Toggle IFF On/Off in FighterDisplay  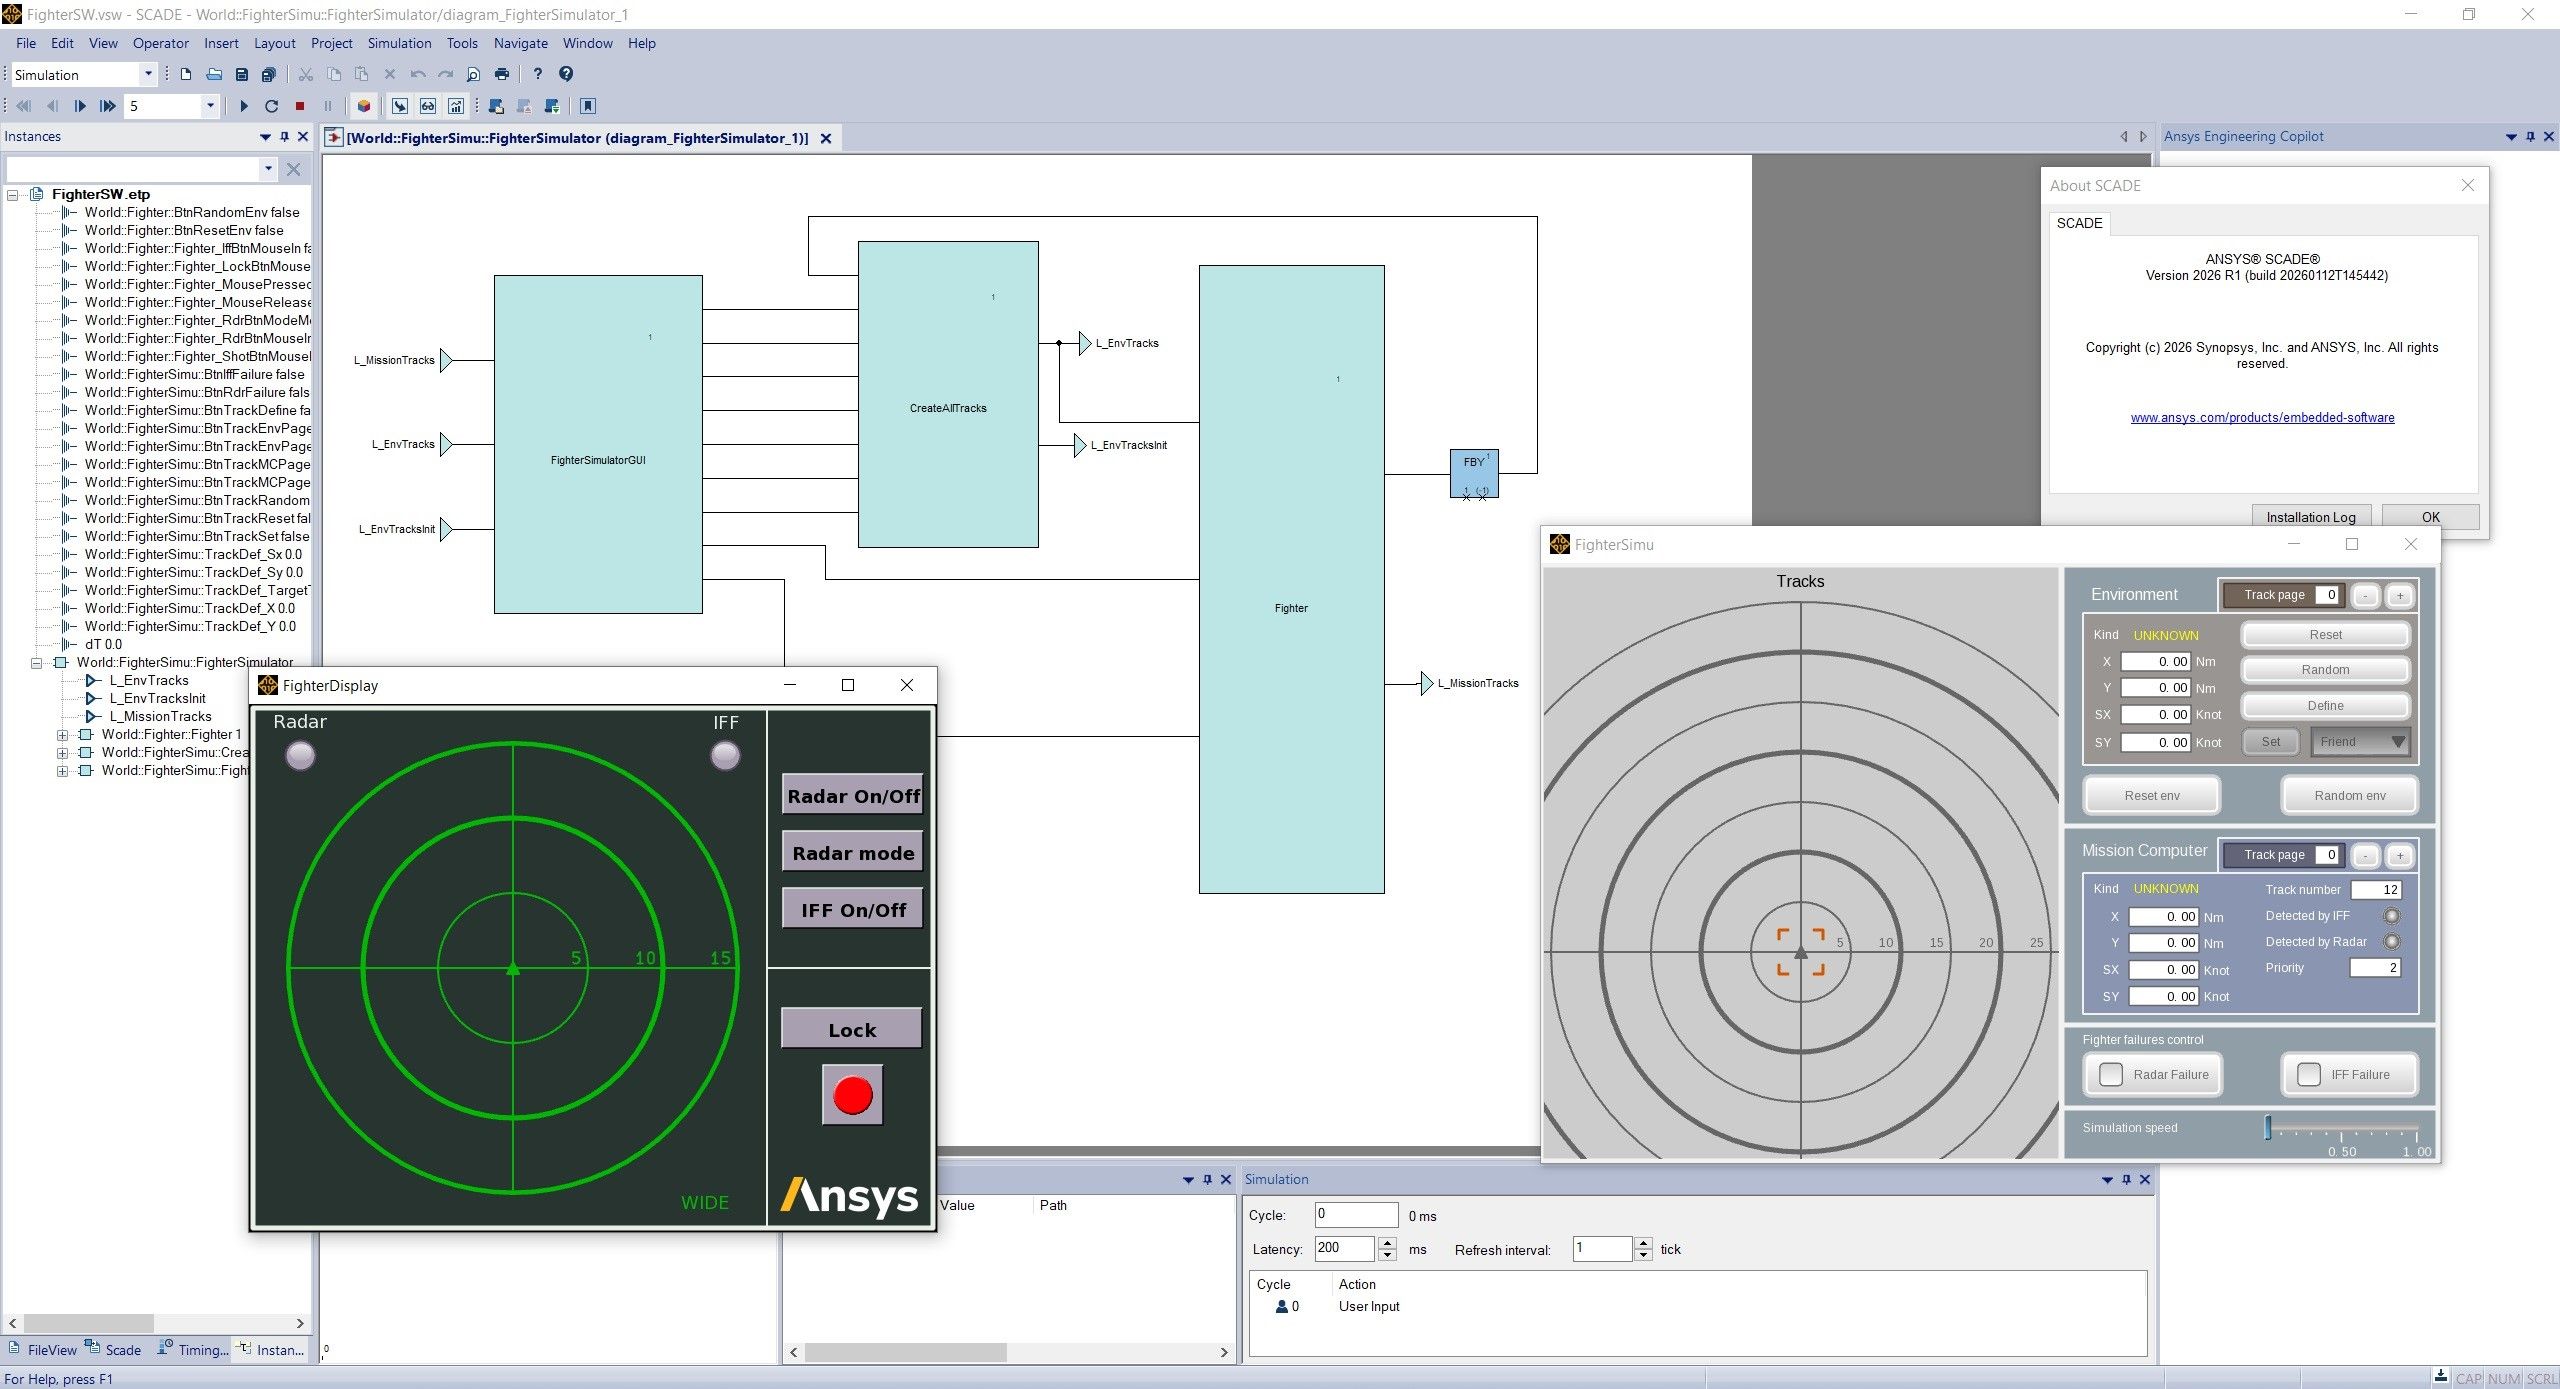tap(852, 910)
